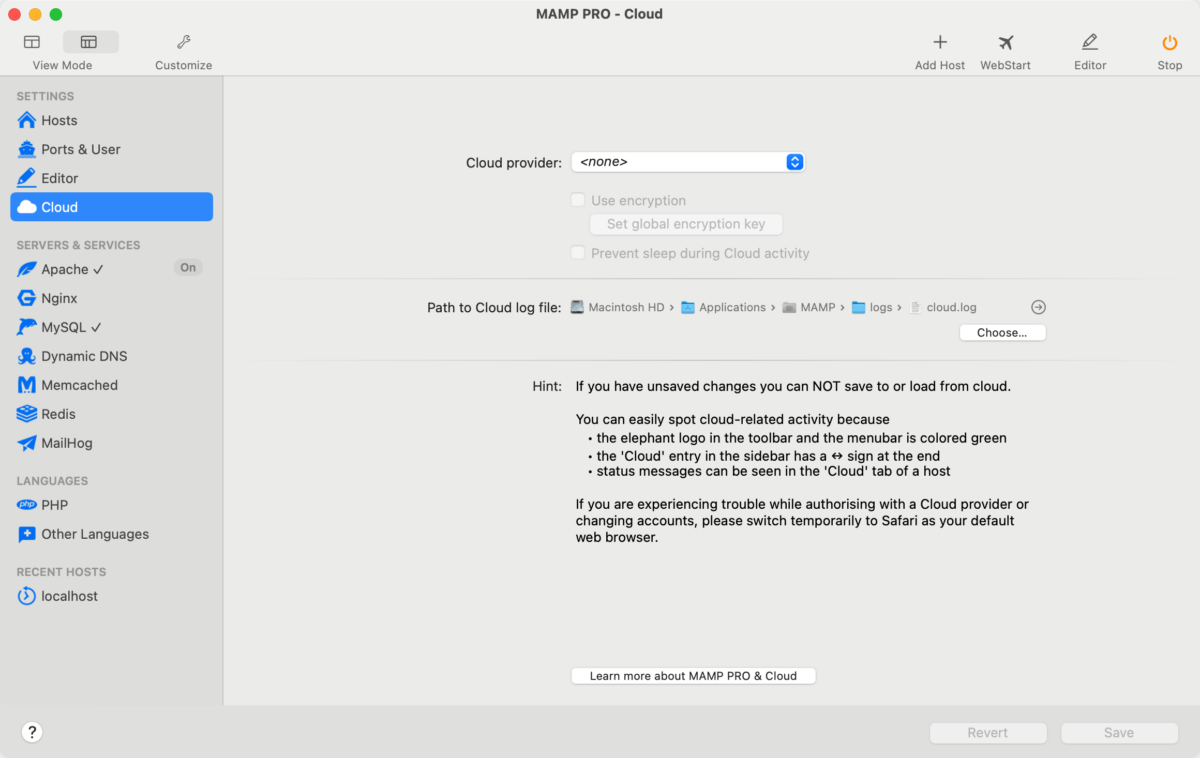Open MySQL dolphin icon
The height and width of the screenshot is (758, 1200).
[x=27, y=327]
